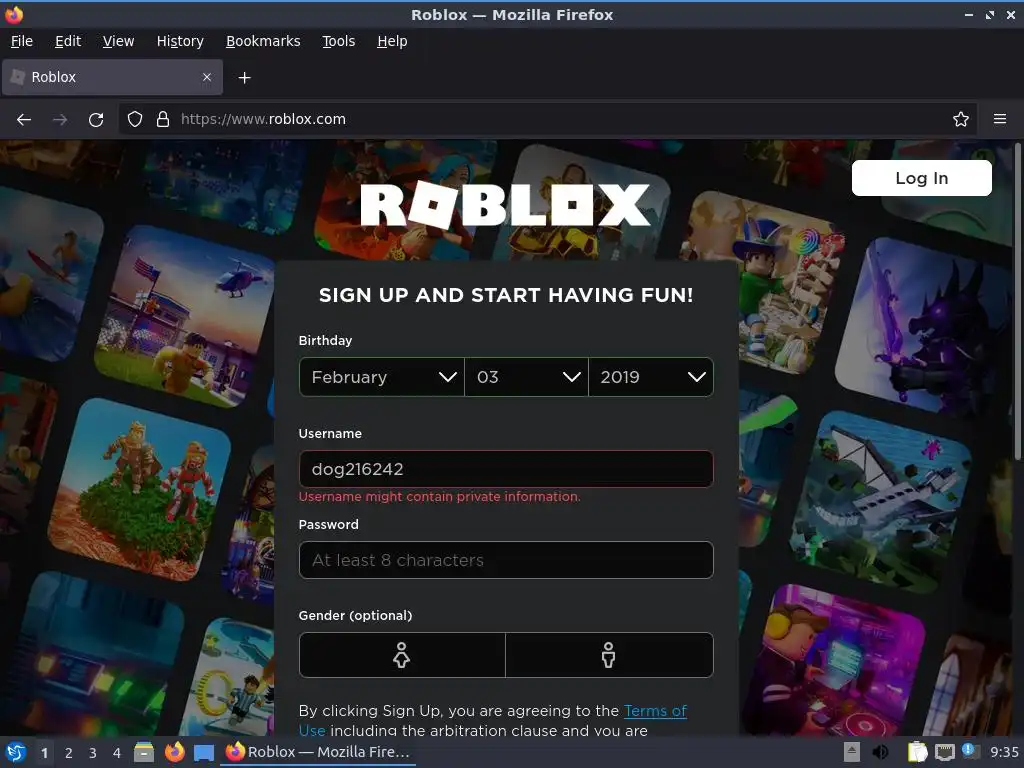Reload the current Roblox page

[x=96, y=120]
